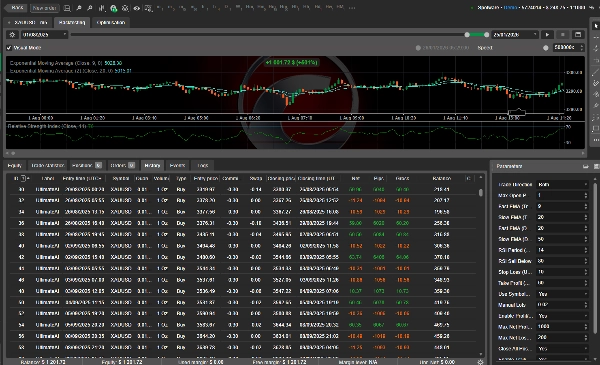Click the column chooser icon in history header
The width and height of the screenshot is (600, 365).
point(468,179)
